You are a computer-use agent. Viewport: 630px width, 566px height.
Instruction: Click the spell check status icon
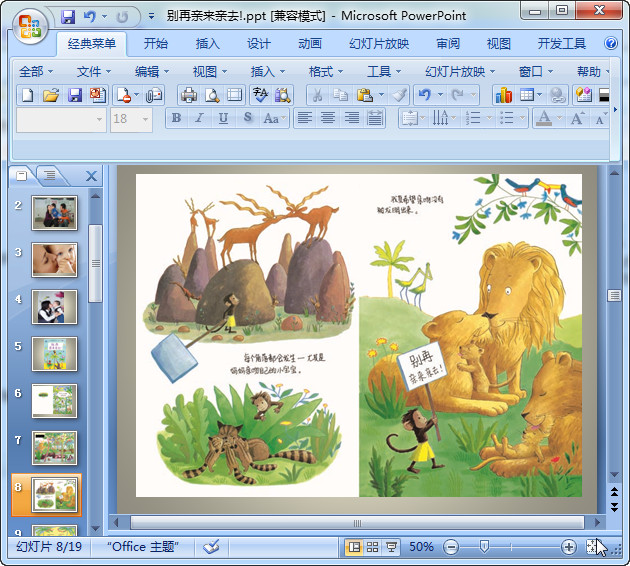click(211, 547)
